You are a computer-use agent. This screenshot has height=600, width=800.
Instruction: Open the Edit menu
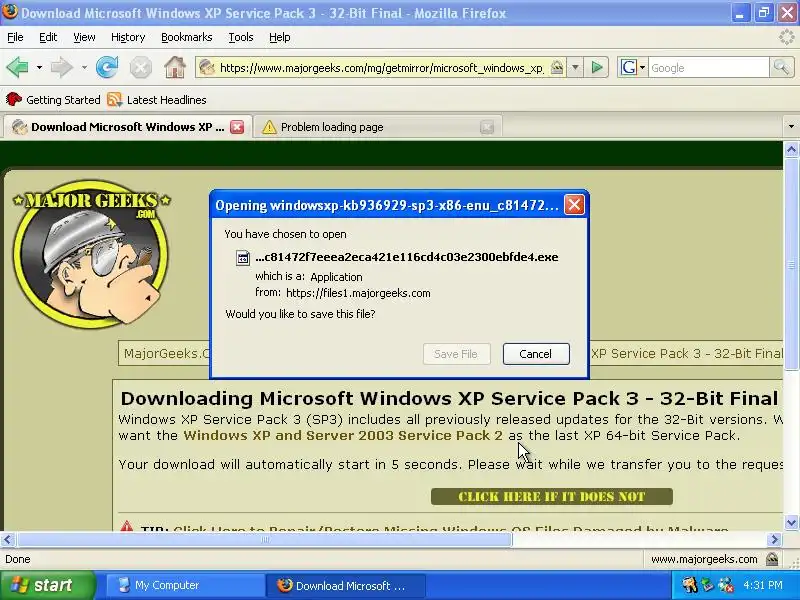(48, 37)
